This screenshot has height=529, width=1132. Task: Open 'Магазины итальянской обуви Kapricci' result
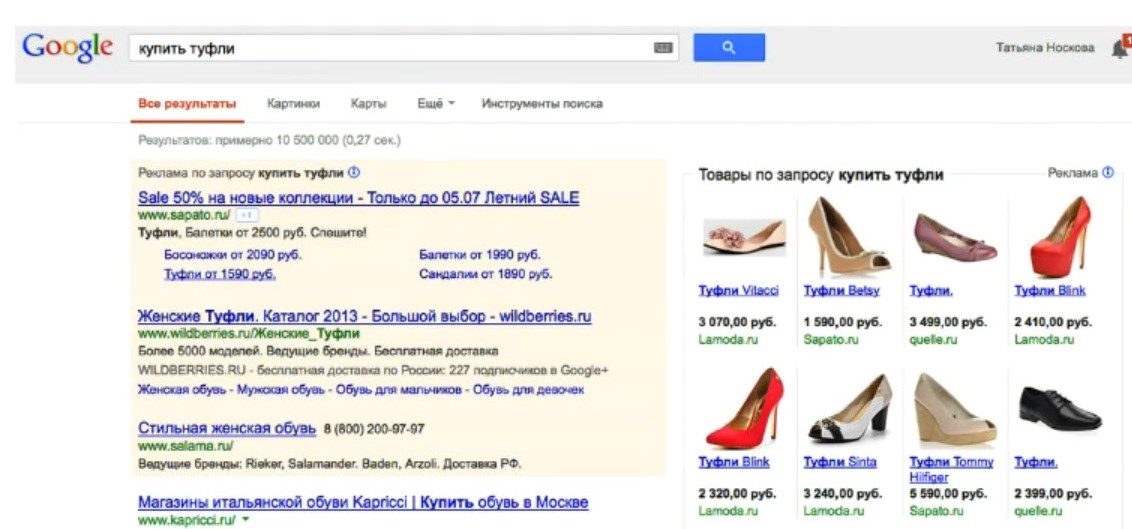pos(363,502)
